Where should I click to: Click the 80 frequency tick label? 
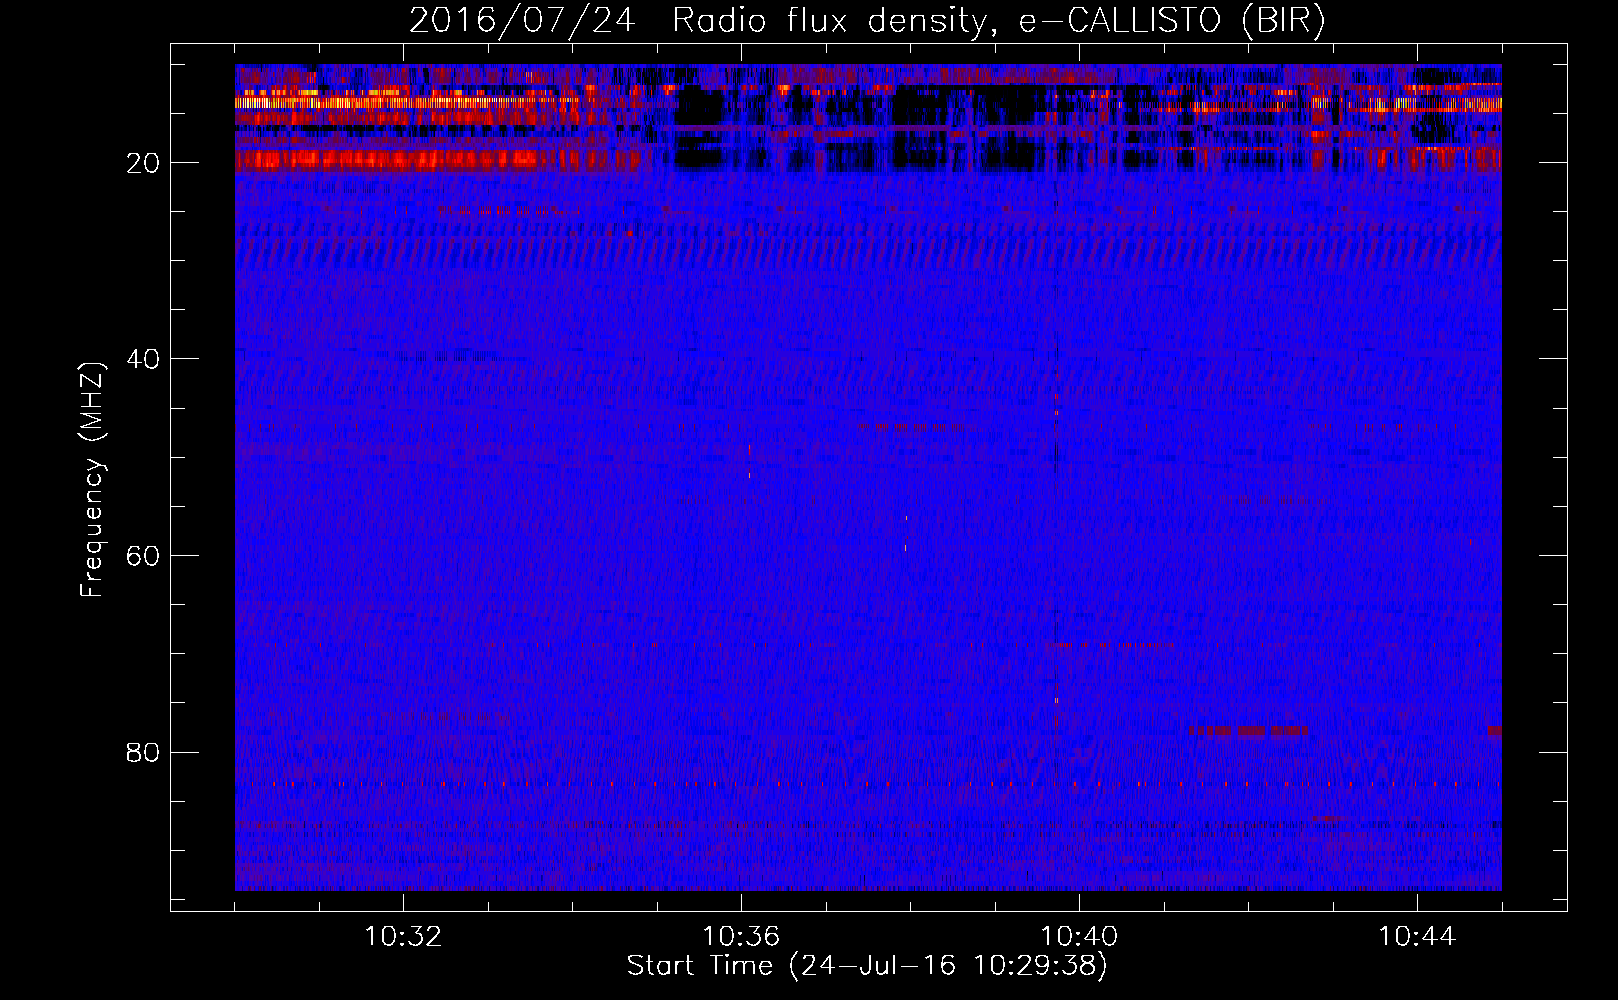tap(144, 752)
